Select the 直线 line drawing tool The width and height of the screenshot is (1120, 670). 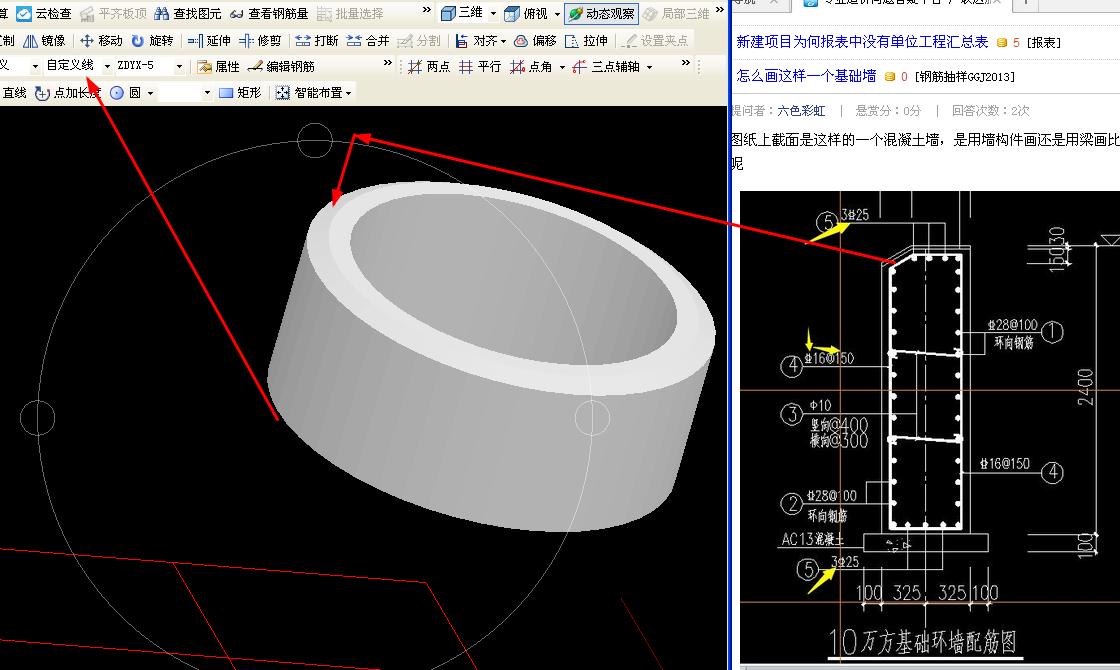point(14,93)
